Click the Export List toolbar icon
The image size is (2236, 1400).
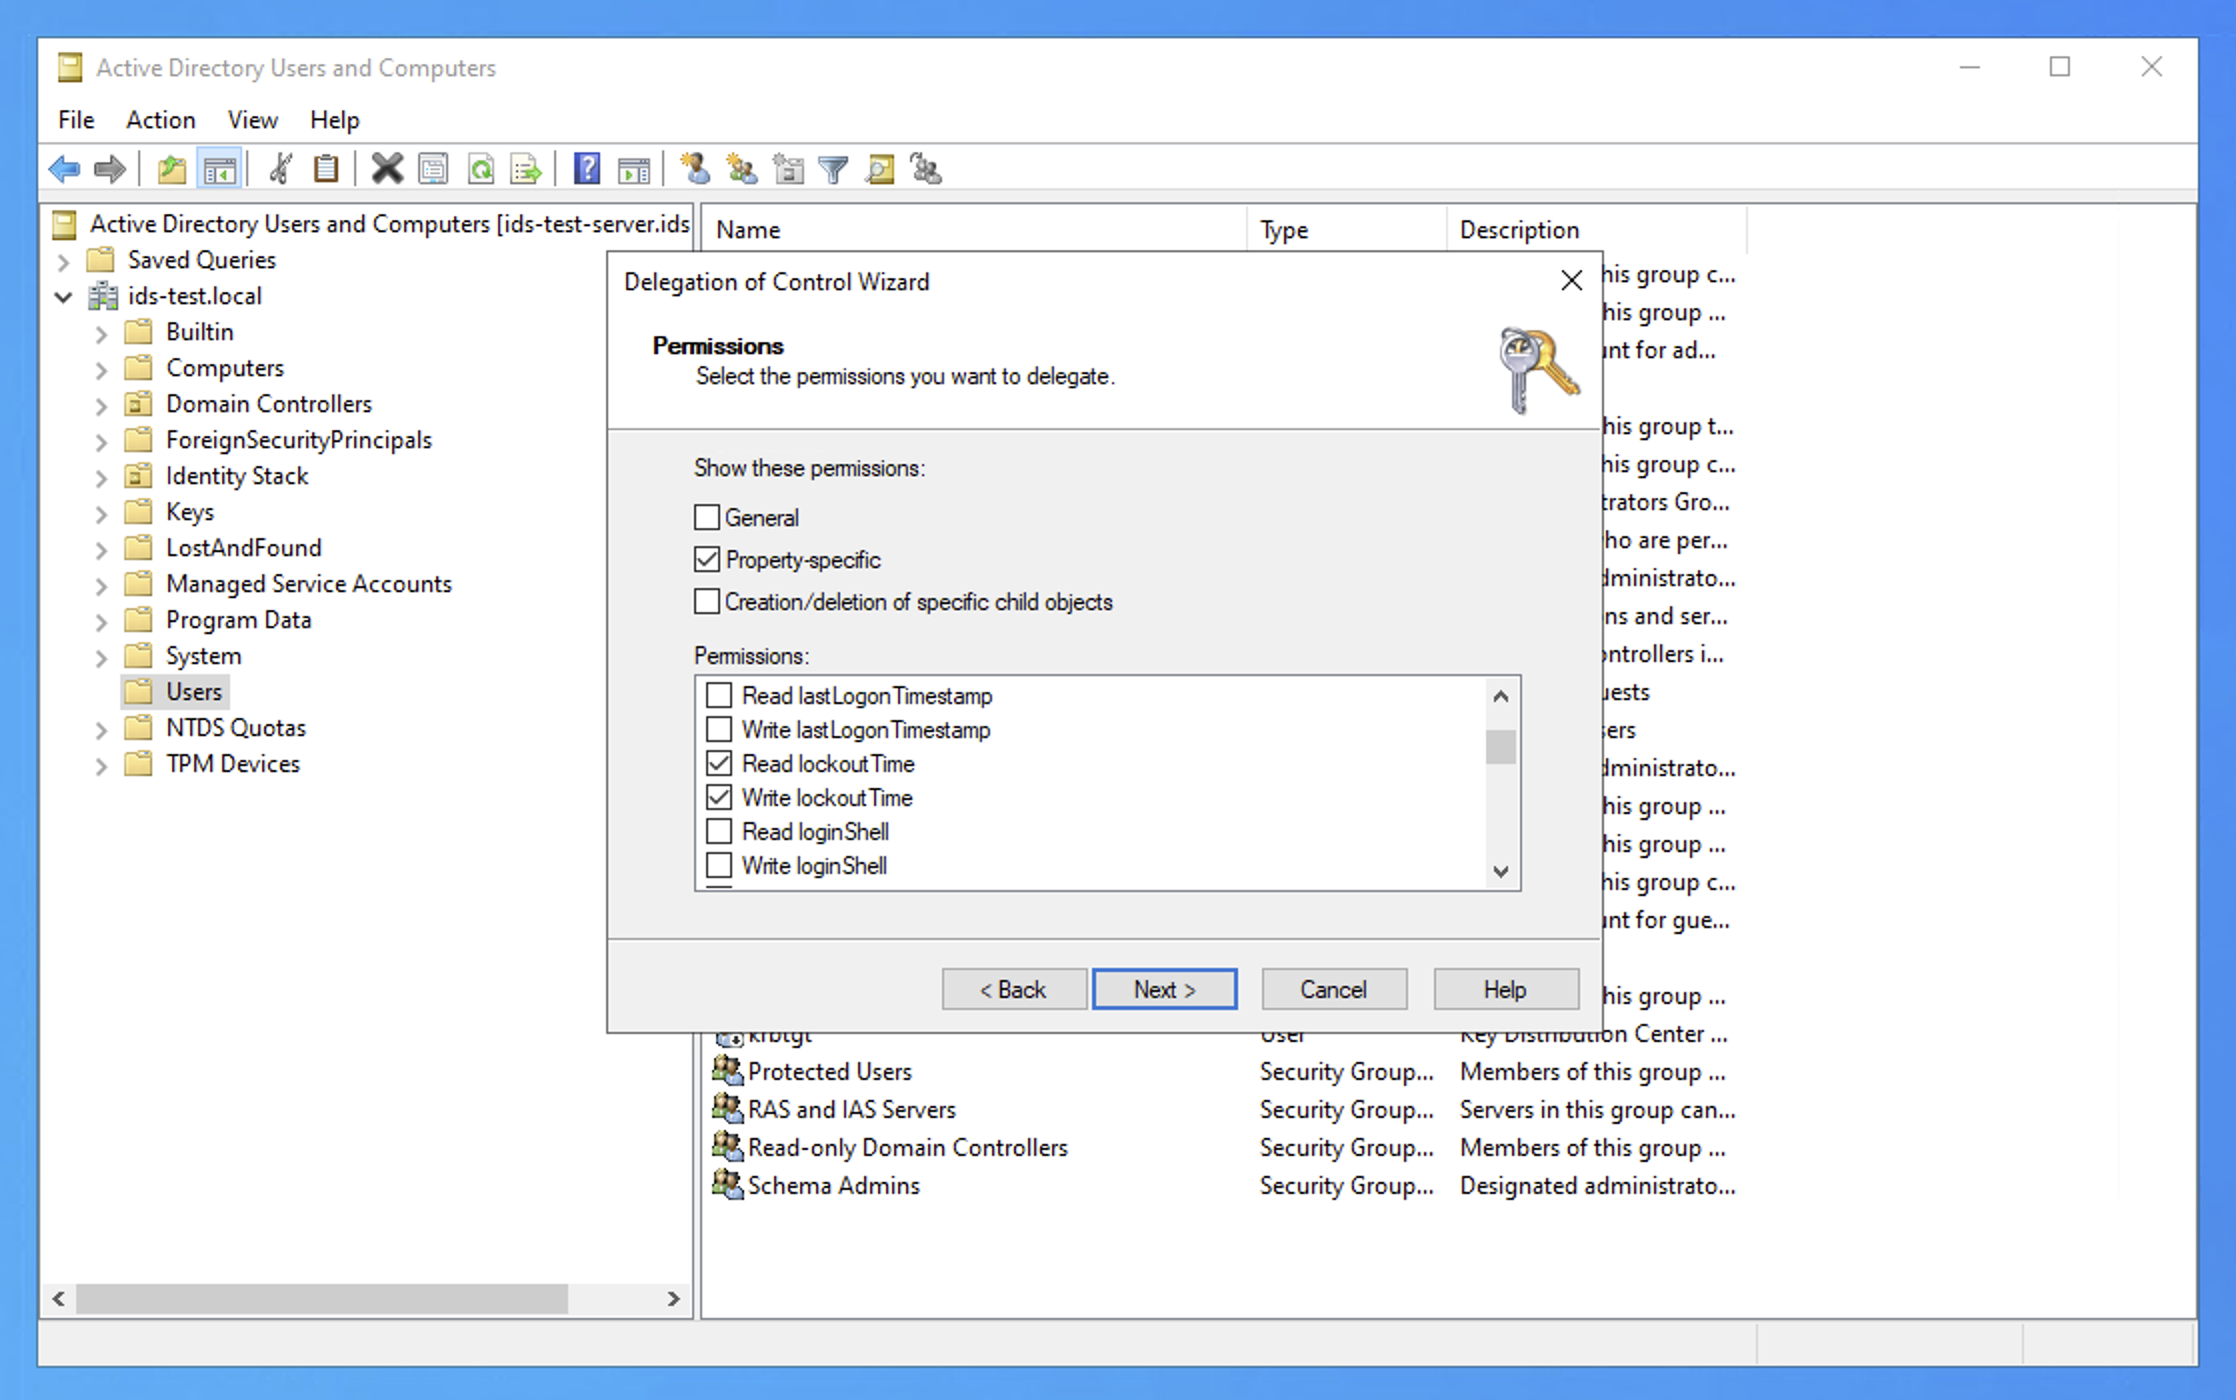pos(526,169)
